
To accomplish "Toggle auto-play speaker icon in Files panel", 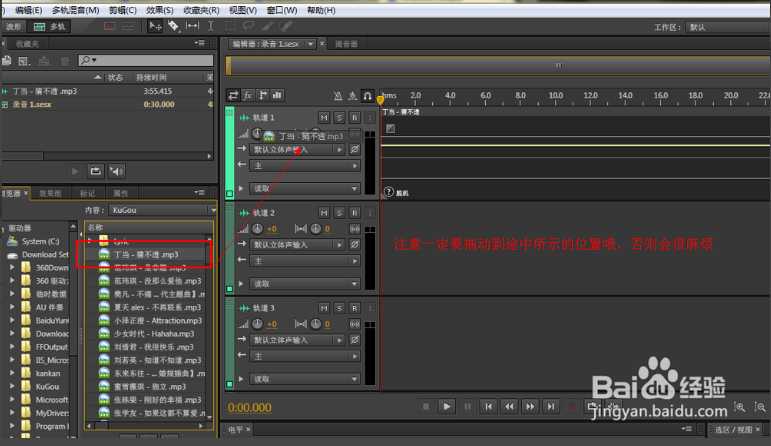I will click(116, 171).
